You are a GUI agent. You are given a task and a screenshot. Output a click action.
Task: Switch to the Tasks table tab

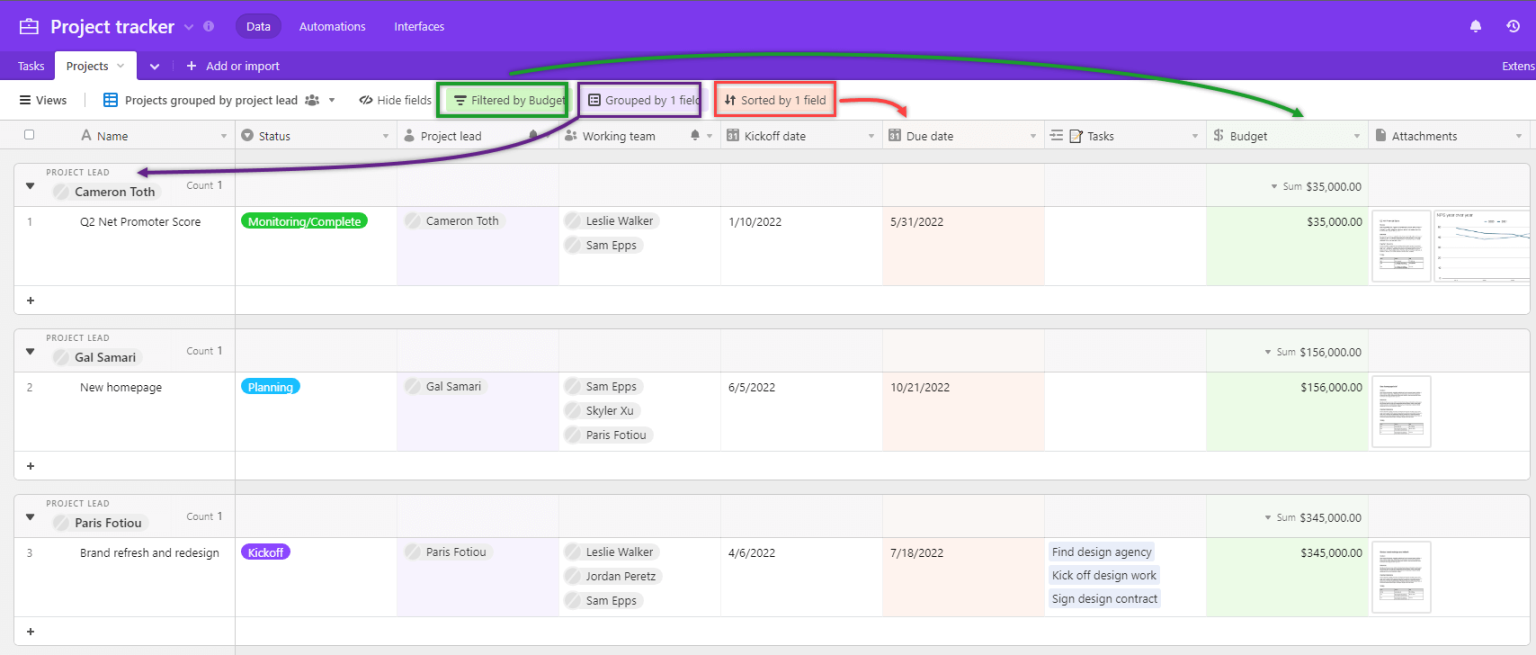coord(29,65)
